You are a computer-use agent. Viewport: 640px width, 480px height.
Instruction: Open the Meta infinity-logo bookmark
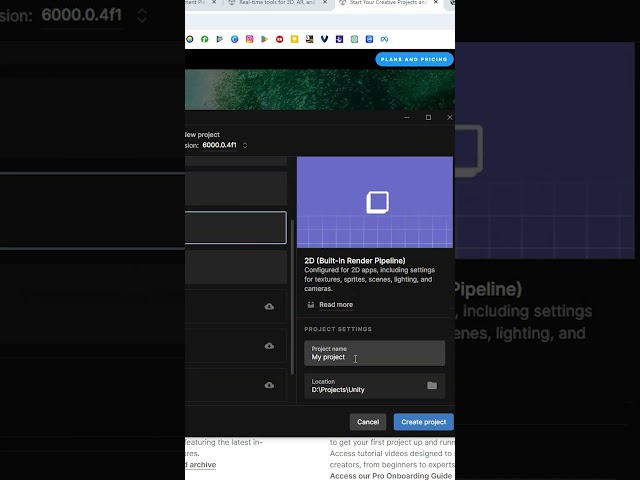(384, 39)
